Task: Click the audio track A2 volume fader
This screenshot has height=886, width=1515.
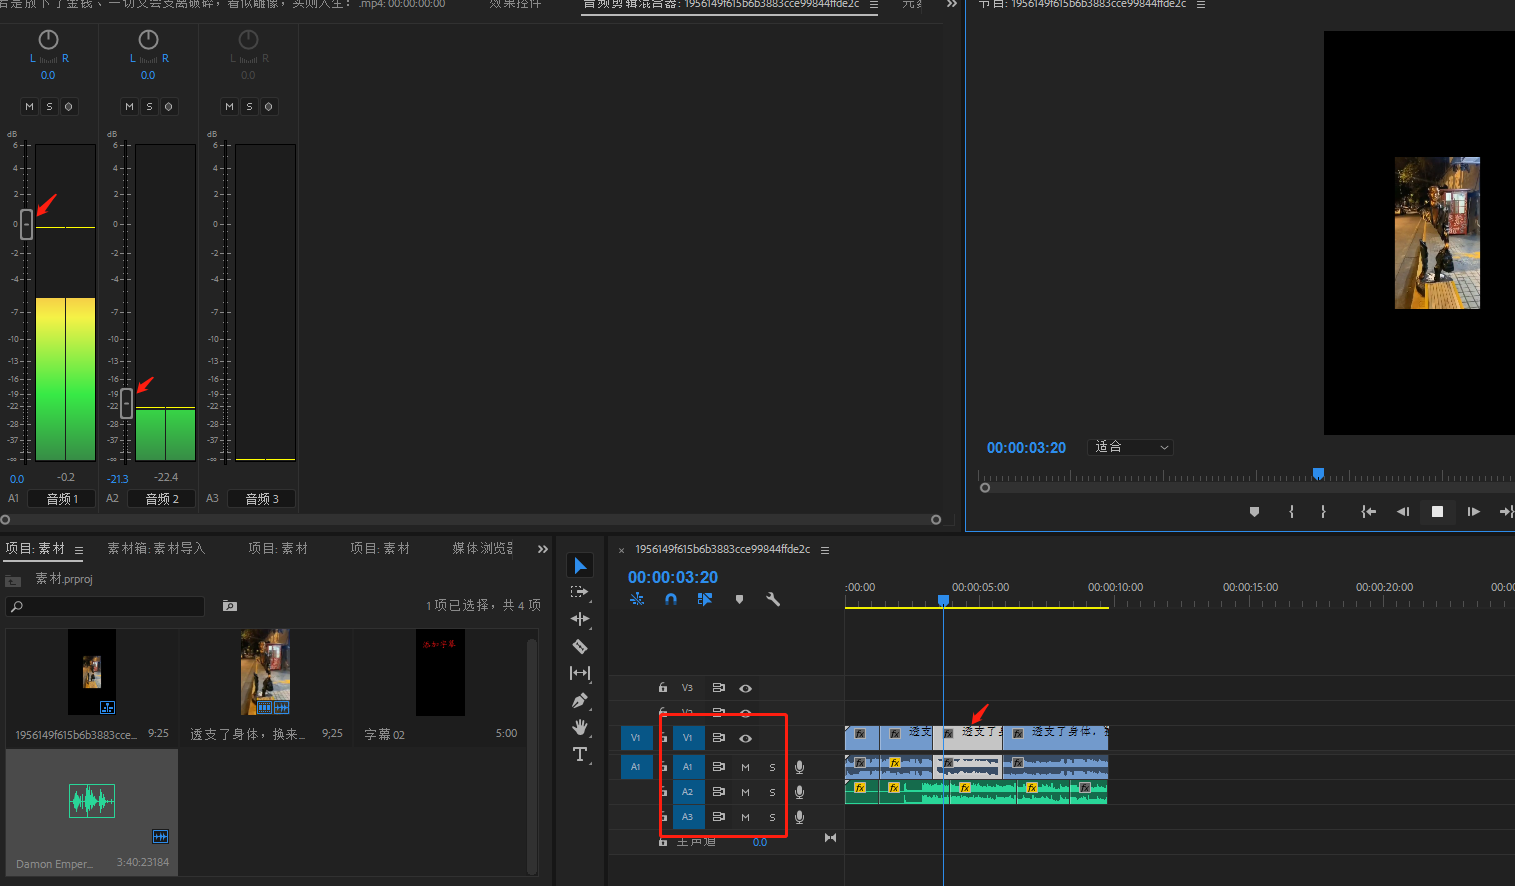Action: (x=126, y=403)
